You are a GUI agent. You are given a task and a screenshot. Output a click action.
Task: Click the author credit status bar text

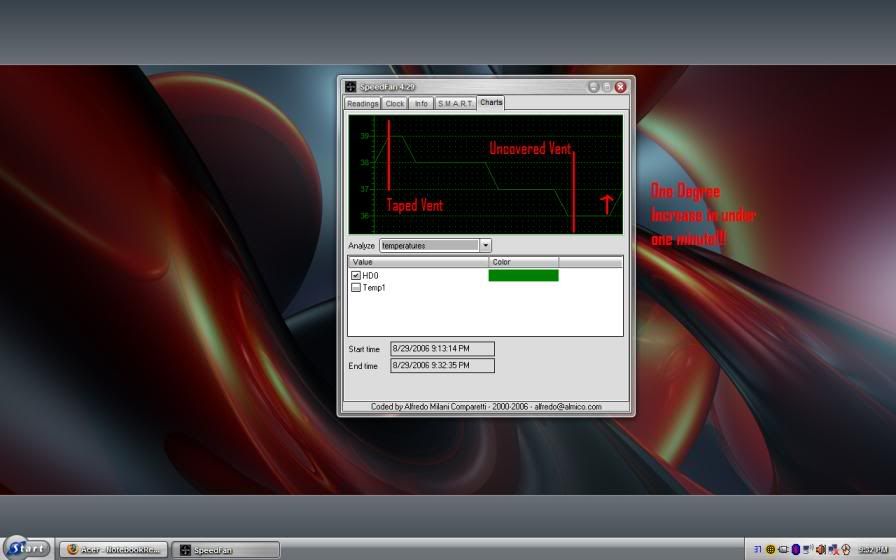click(486, 407)
